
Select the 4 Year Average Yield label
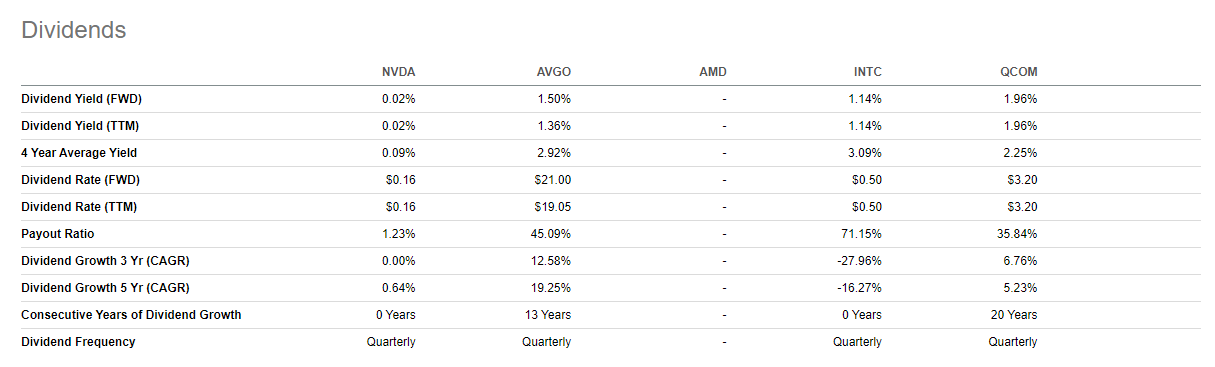(79, 153)
